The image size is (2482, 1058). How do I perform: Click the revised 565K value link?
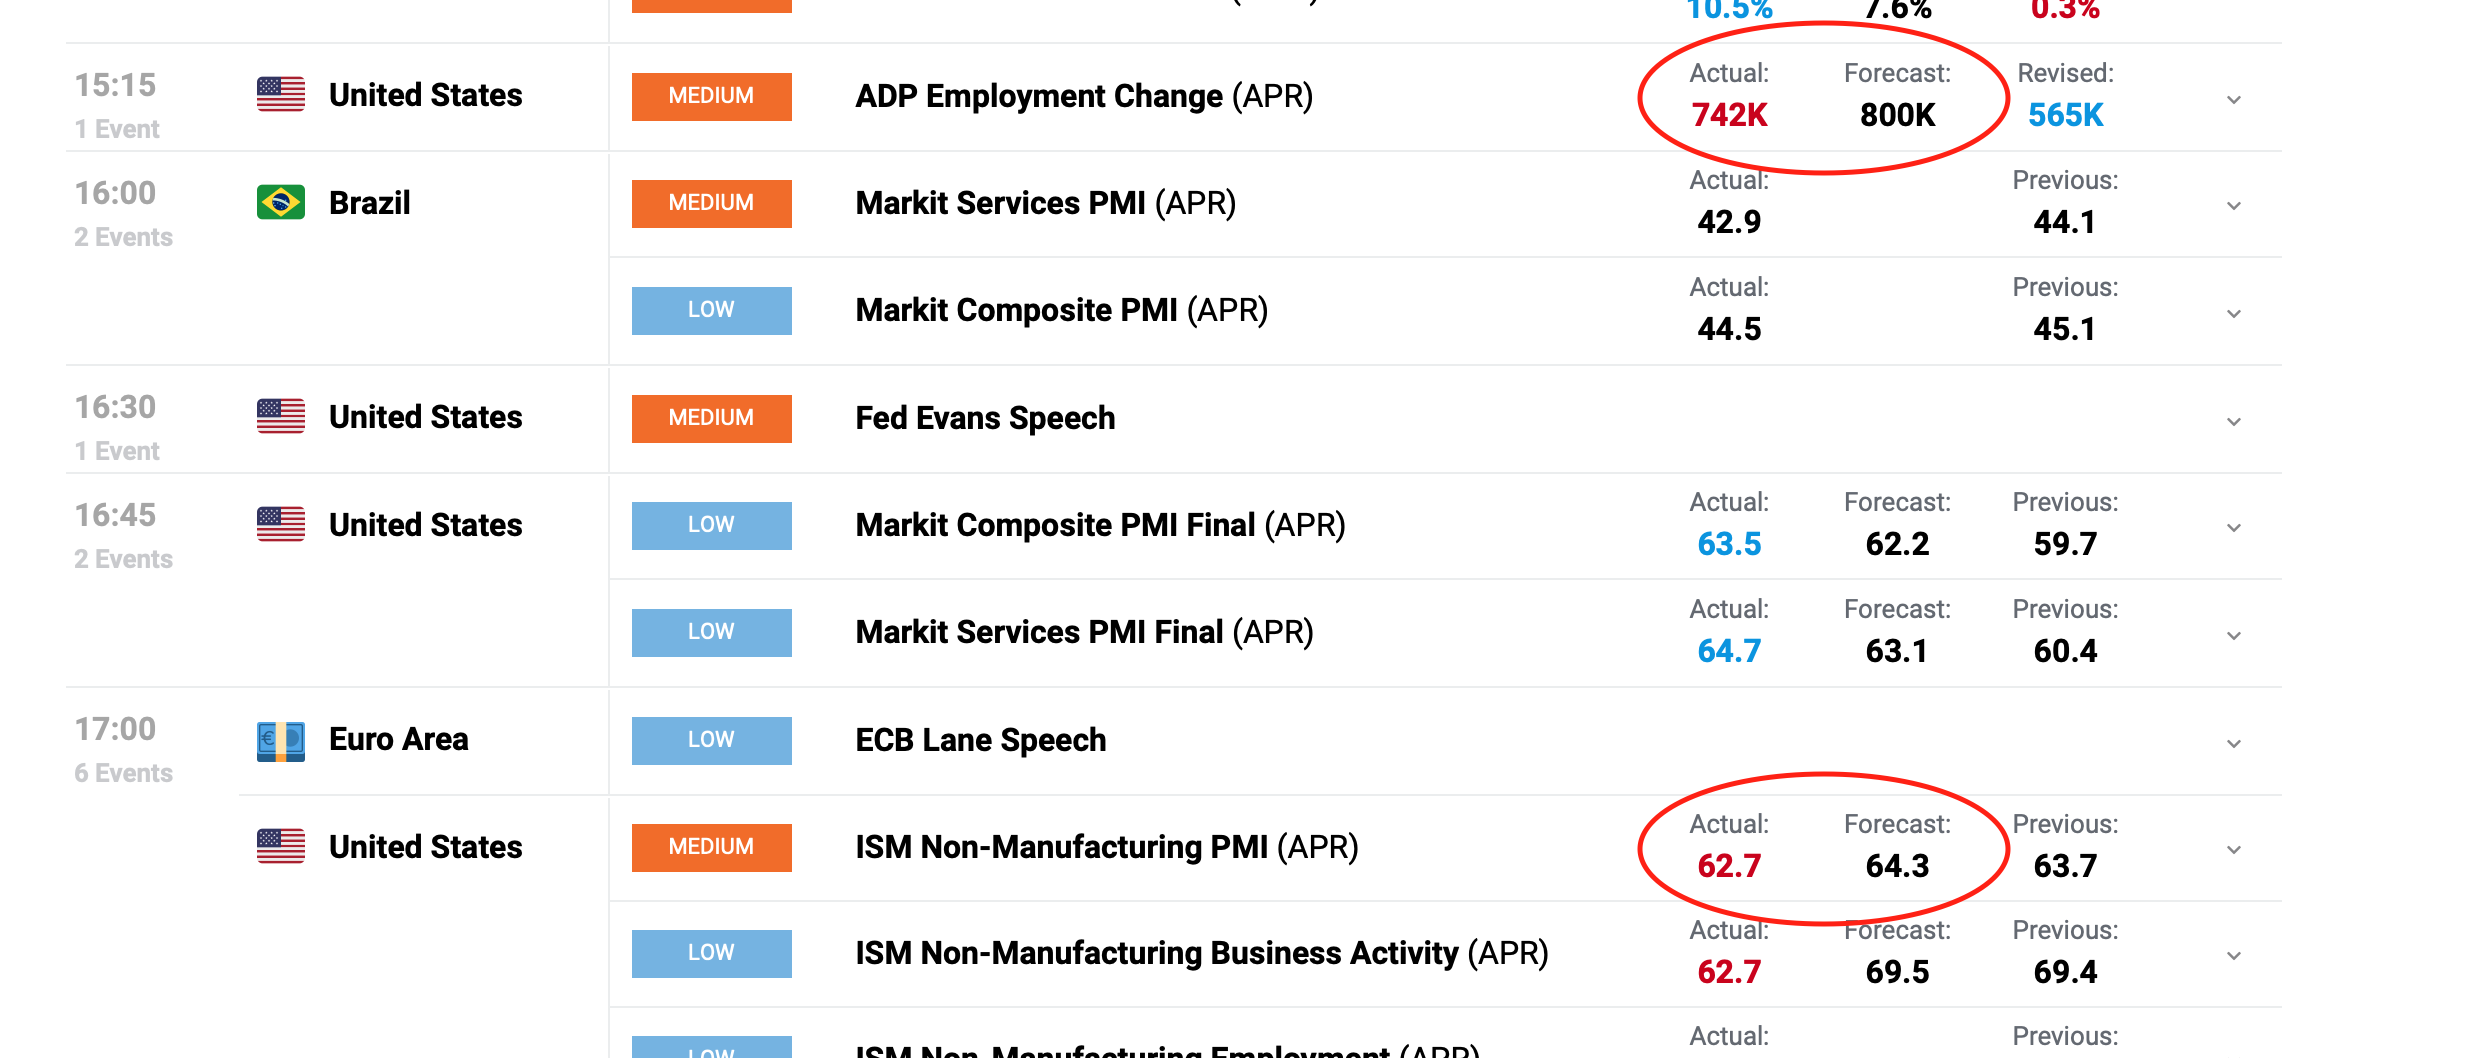pos(2064,115)
